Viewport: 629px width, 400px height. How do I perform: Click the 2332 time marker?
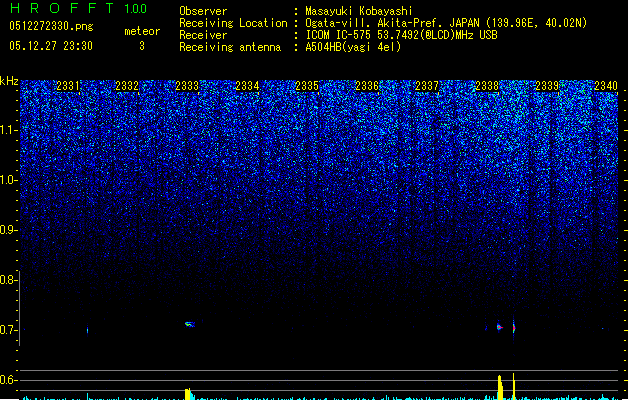127,86
